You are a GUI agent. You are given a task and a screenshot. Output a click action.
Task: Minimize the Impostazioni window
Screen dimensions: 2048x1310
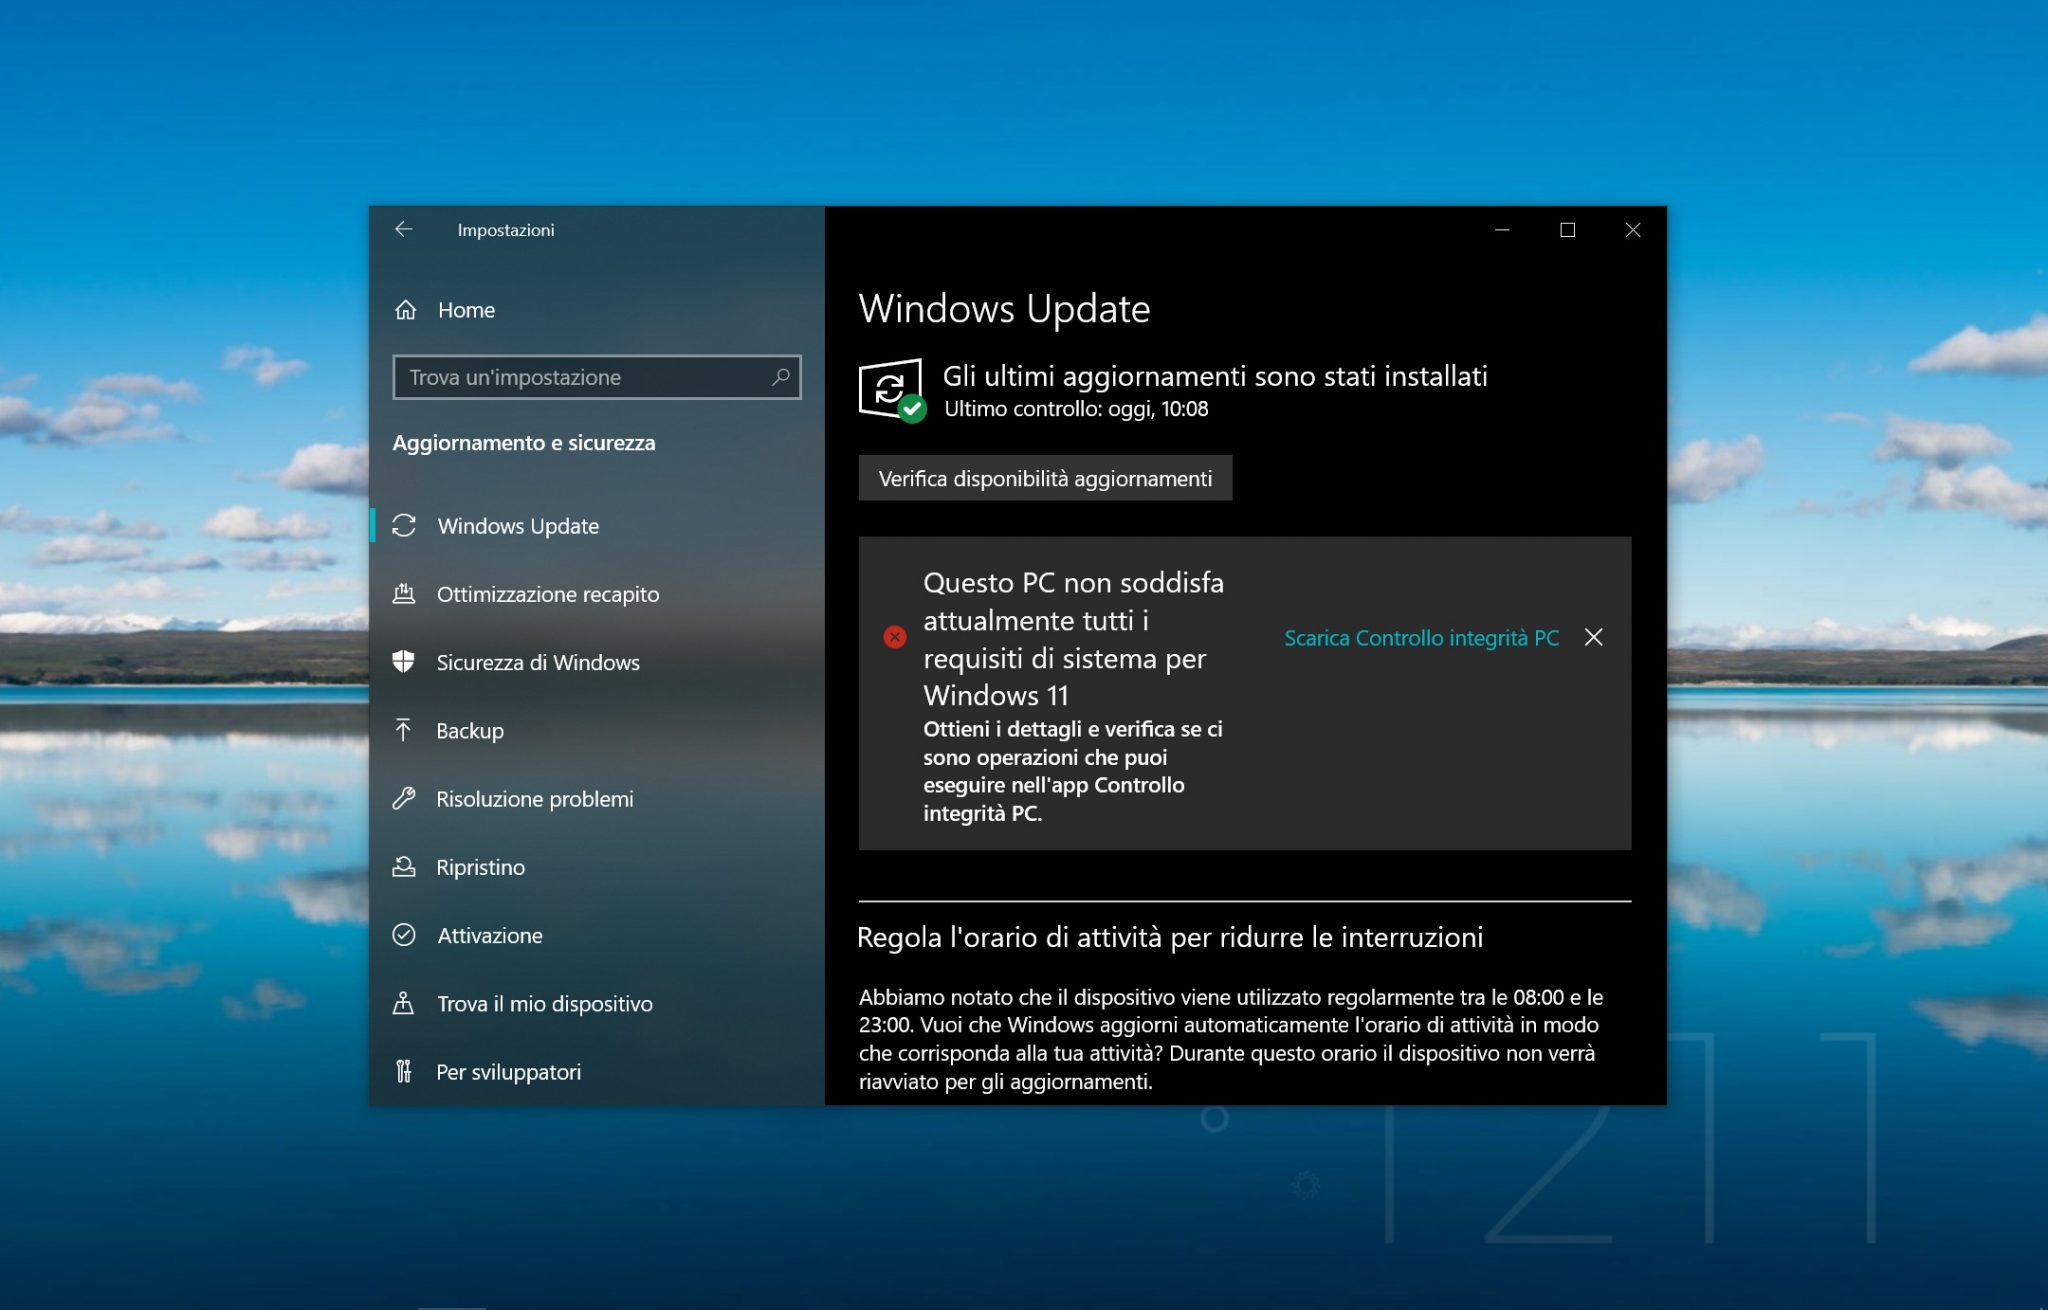[x=1502, y=230]
